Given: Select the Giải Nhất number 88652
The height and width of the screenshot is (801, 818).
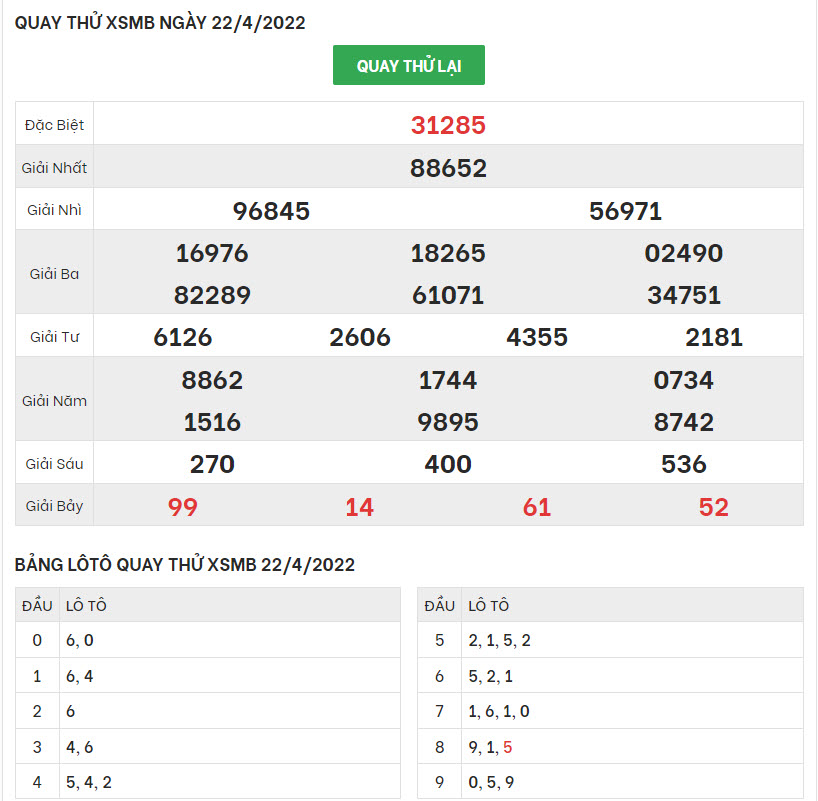Looking at the screenshot, I should 448,168.
